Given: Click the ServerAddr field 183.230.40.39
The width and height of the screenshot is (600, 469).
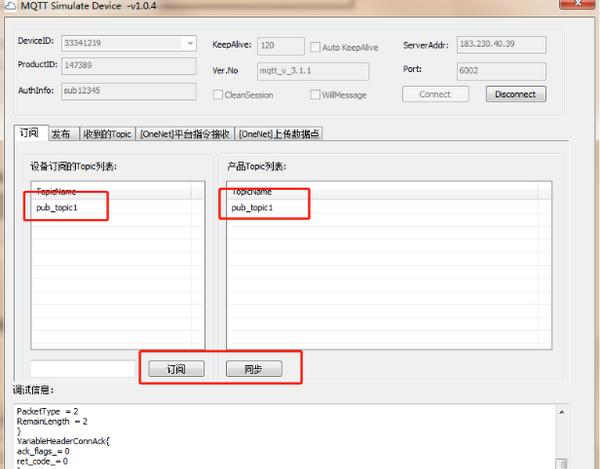Looking at the screenshot, I should (501, 44).
